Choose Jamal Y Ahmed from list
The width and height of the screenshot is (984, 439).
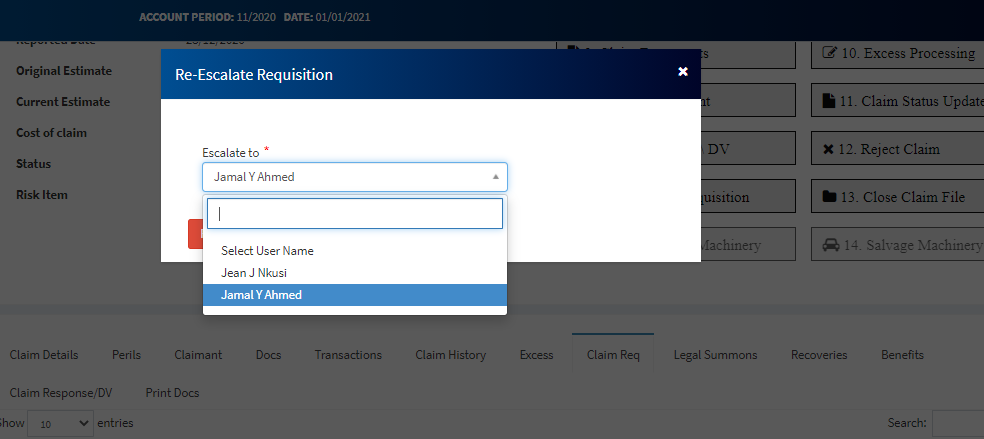[x=261, y=295]
